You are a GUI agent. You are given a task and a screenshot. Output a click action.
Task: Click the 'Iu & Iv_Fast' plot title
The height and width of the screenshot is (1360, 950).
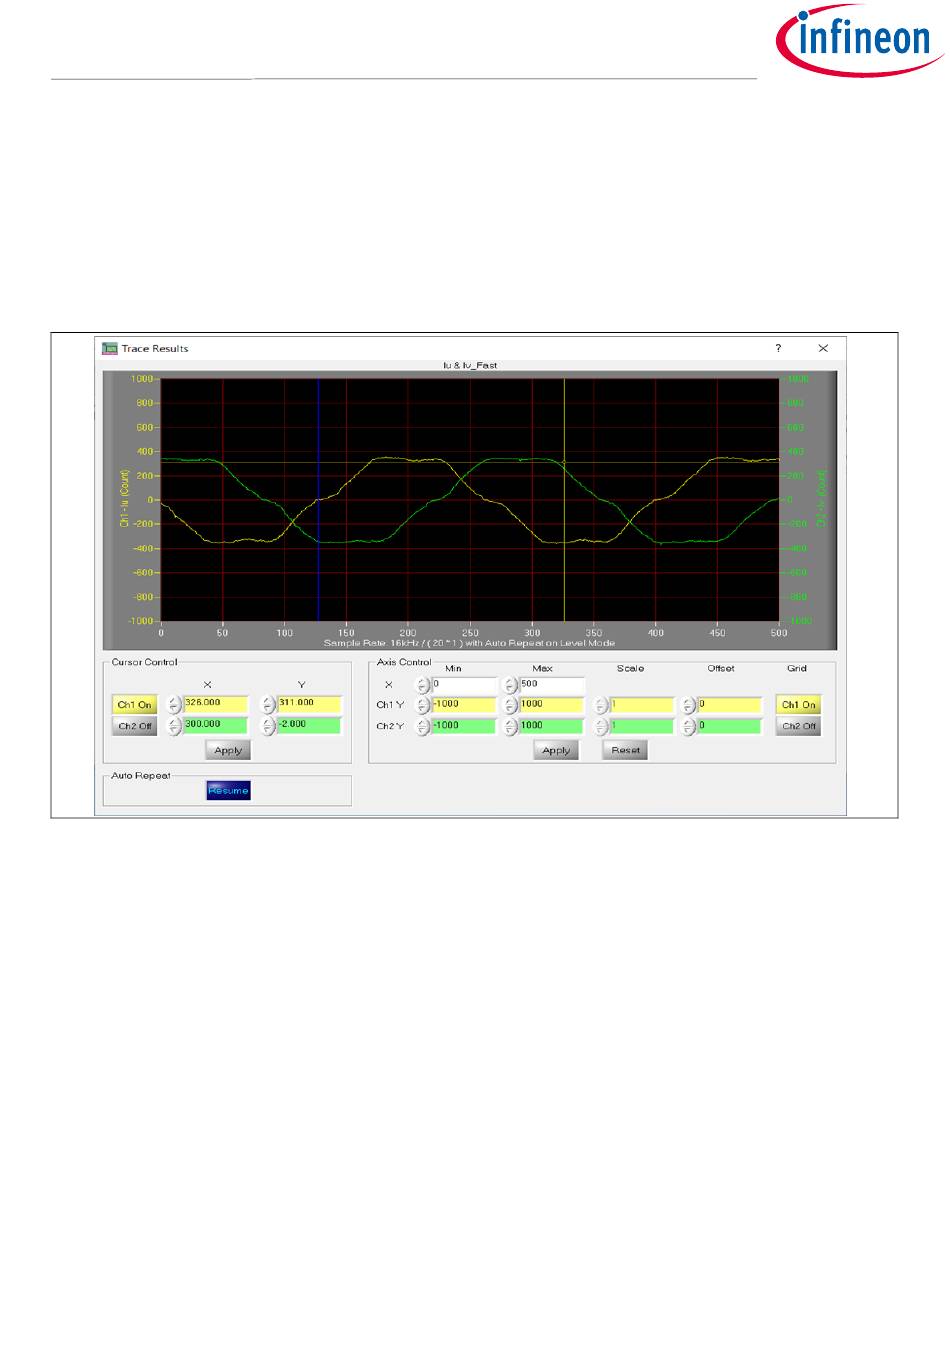pyautogui.click(x=470, y=366)
